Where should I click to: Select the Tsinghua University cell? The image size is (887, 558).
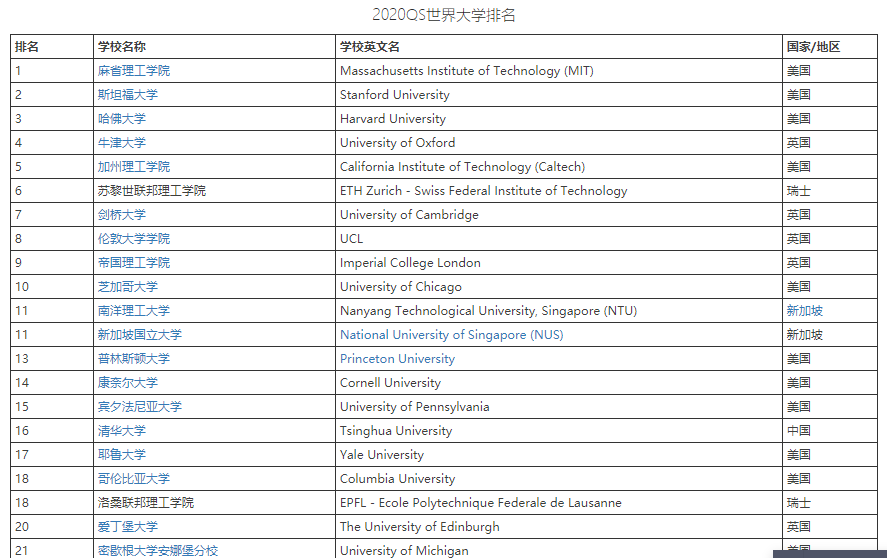[559, 431]
